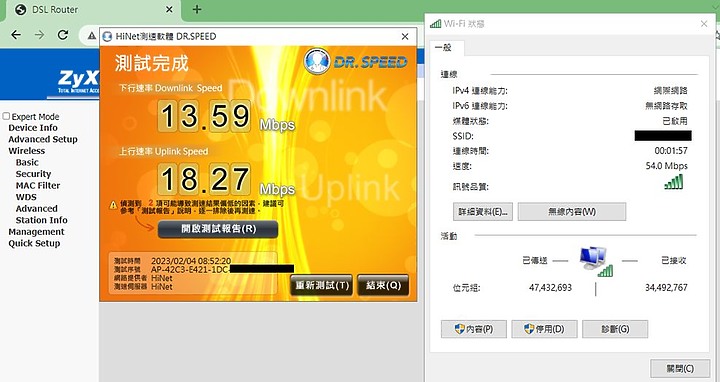The height and width of the screenshot is (382, 720).
Task: Click the 18.27 uplink speed value
Action: point(204,179)
